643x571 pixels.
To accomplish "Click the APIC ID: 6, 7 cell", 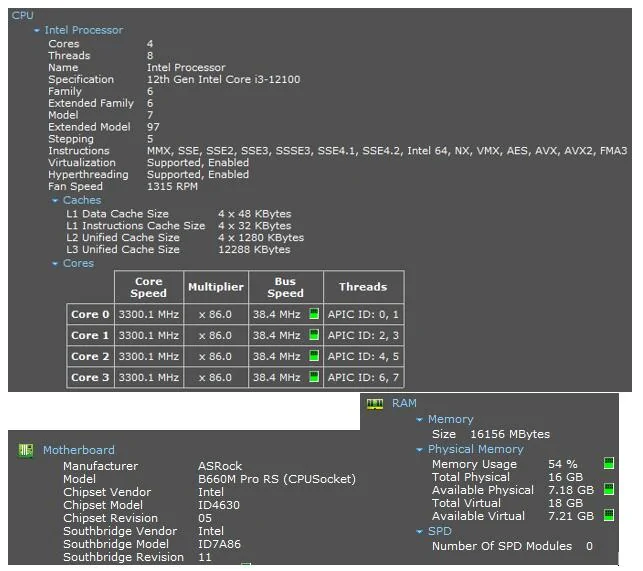I will (363, 377).
